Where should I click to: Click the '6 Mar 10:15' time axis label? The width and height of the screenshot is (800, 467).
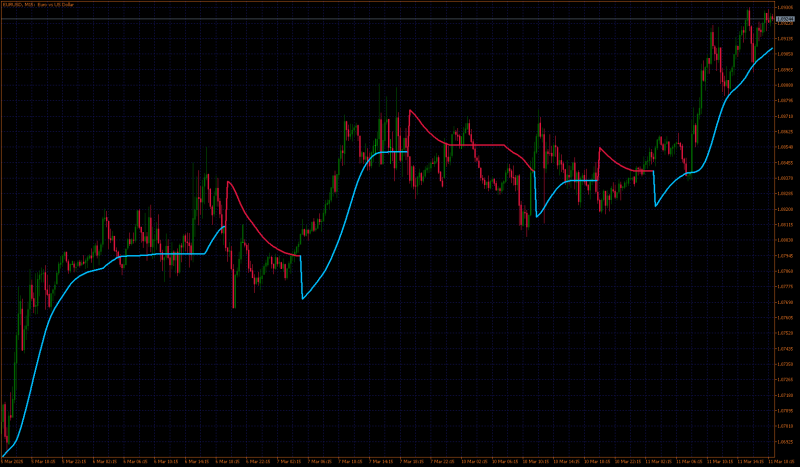click(x=166, y=461)
